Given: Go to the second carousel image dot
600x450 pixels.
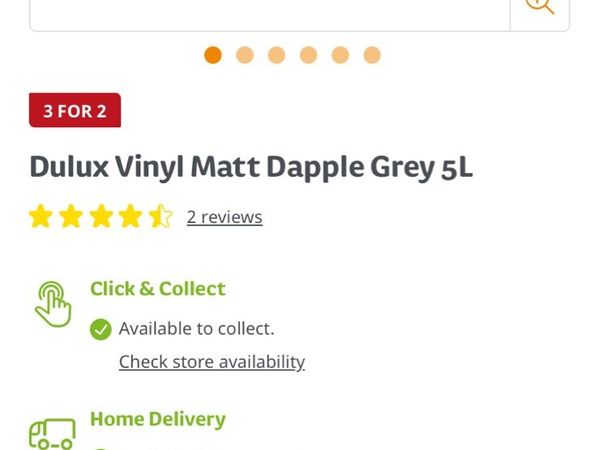Looking at the screenshot, I should 245,55.
